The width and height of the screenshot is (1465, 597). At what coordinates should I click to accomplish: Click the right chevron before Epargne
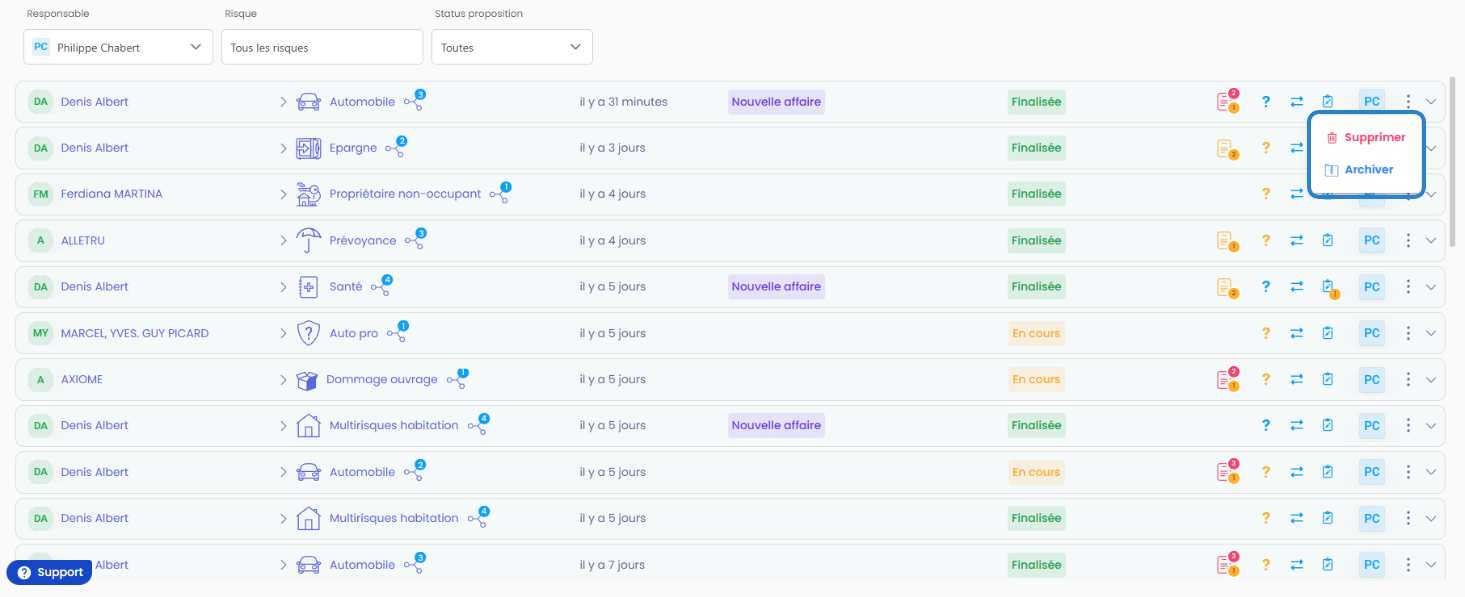coord(283,148)
